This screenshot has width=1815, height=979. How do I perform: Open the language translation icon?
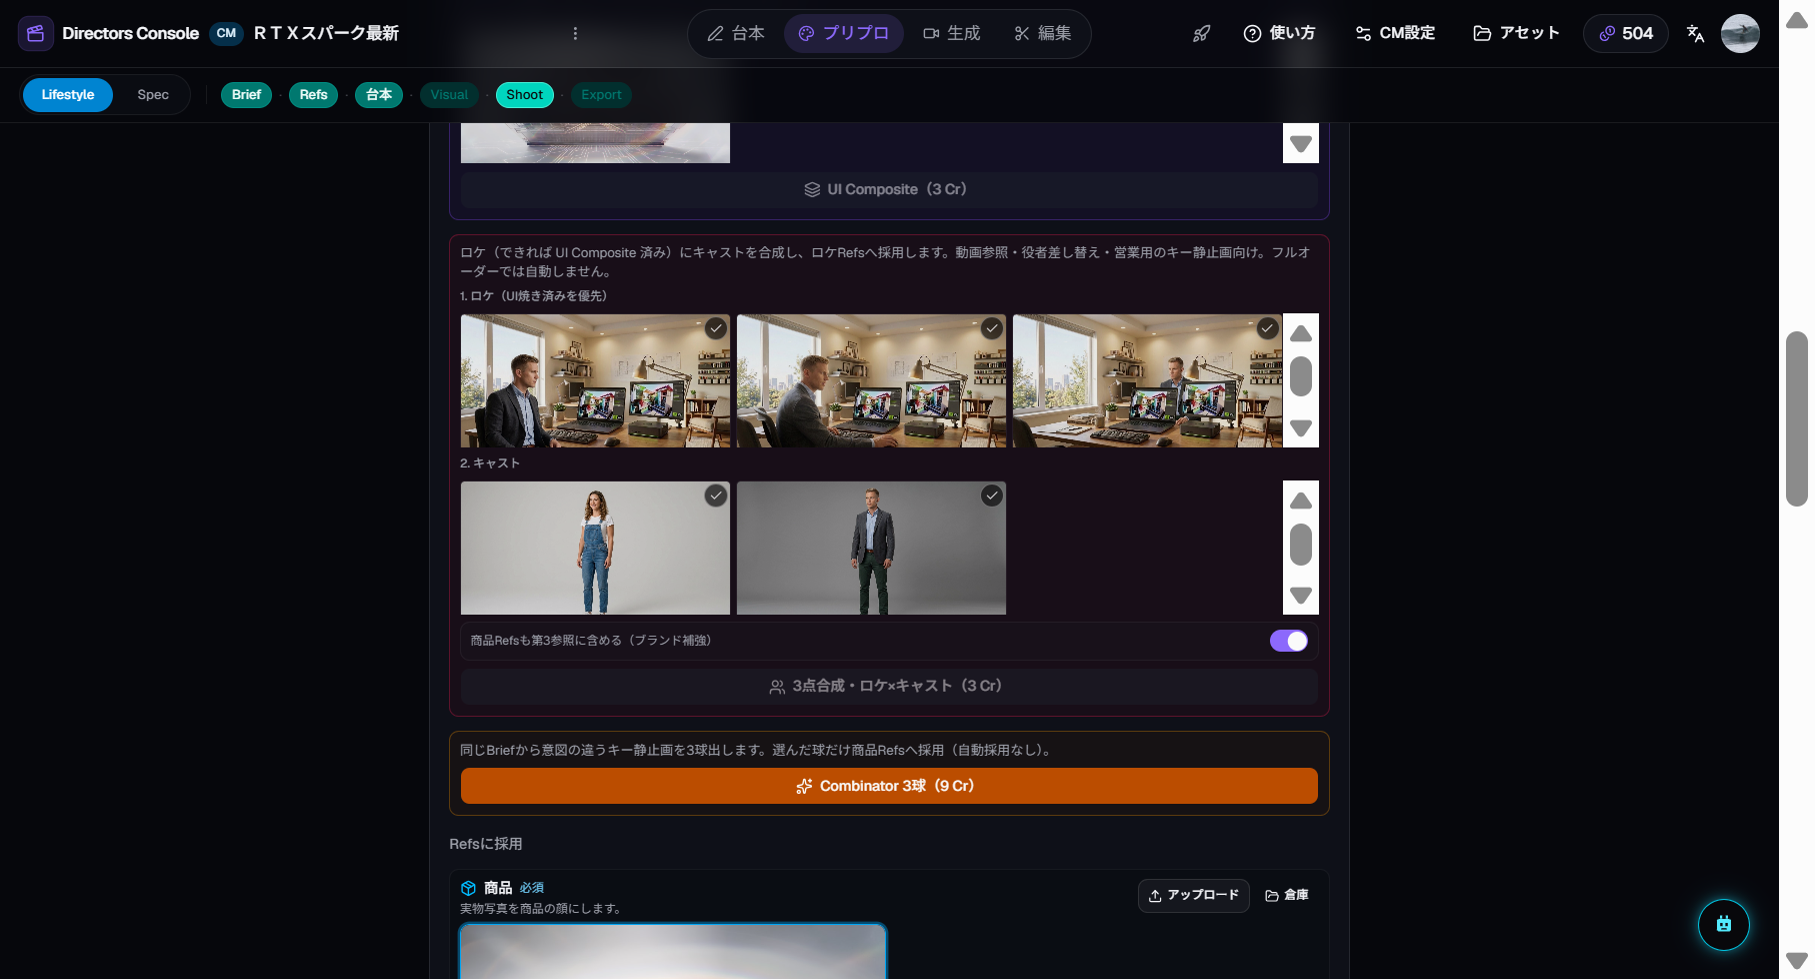point(1695,33)
